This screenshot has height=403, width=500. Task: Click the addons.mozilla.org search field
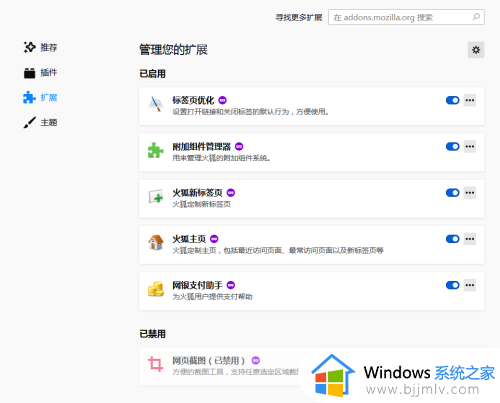coord(406,17)
